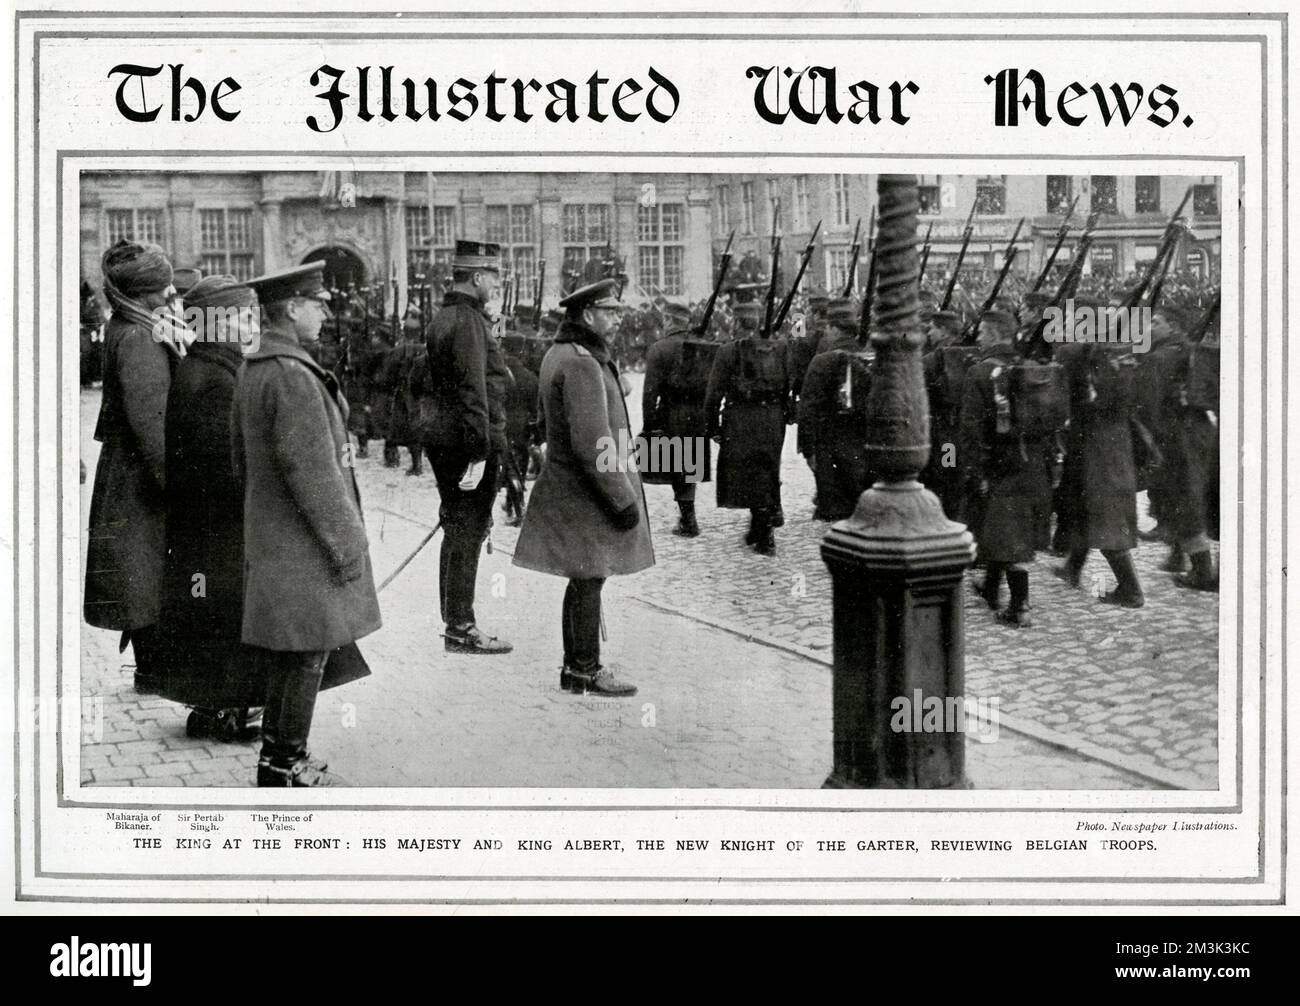
Task: Click the 'Maharaja of Bikaner.' caption label
Action: point(133,822)
